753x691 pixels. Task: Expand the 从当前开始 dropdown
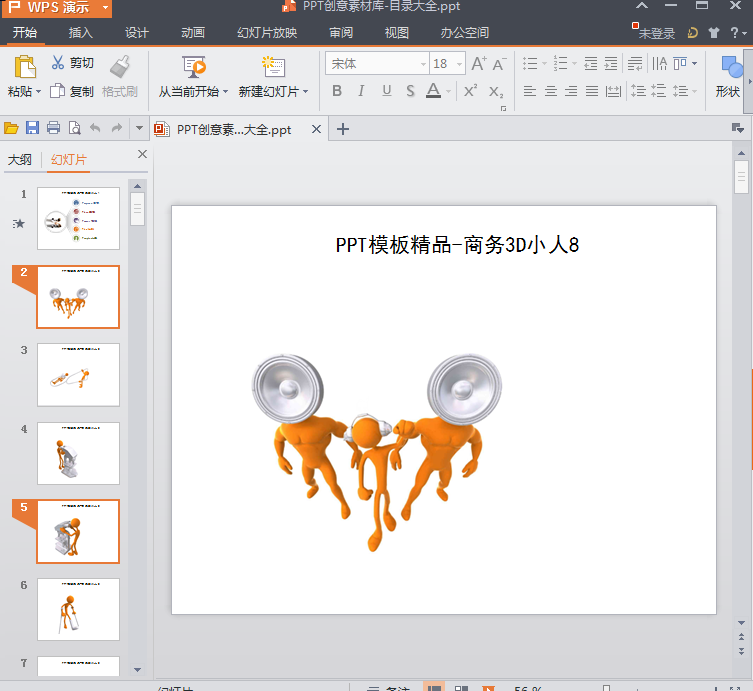click(225, 91)
